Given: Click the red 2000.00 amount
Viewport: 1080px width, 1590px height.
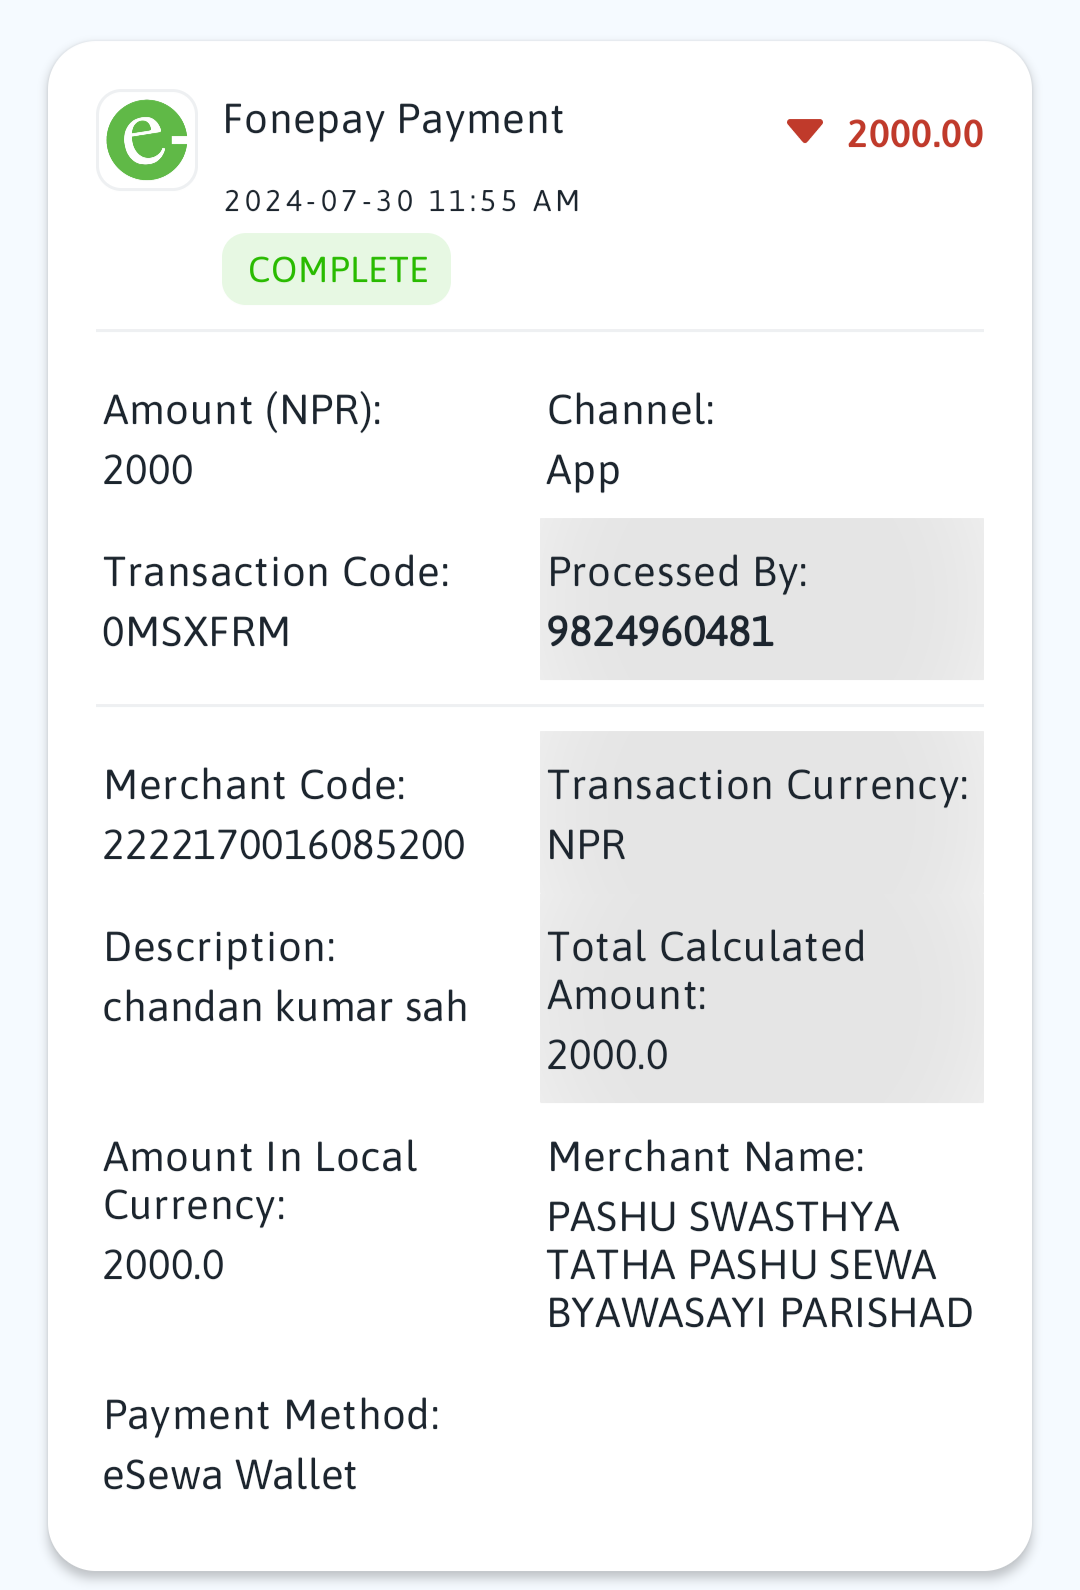Looking at the screenshot, I should [915, 133].
